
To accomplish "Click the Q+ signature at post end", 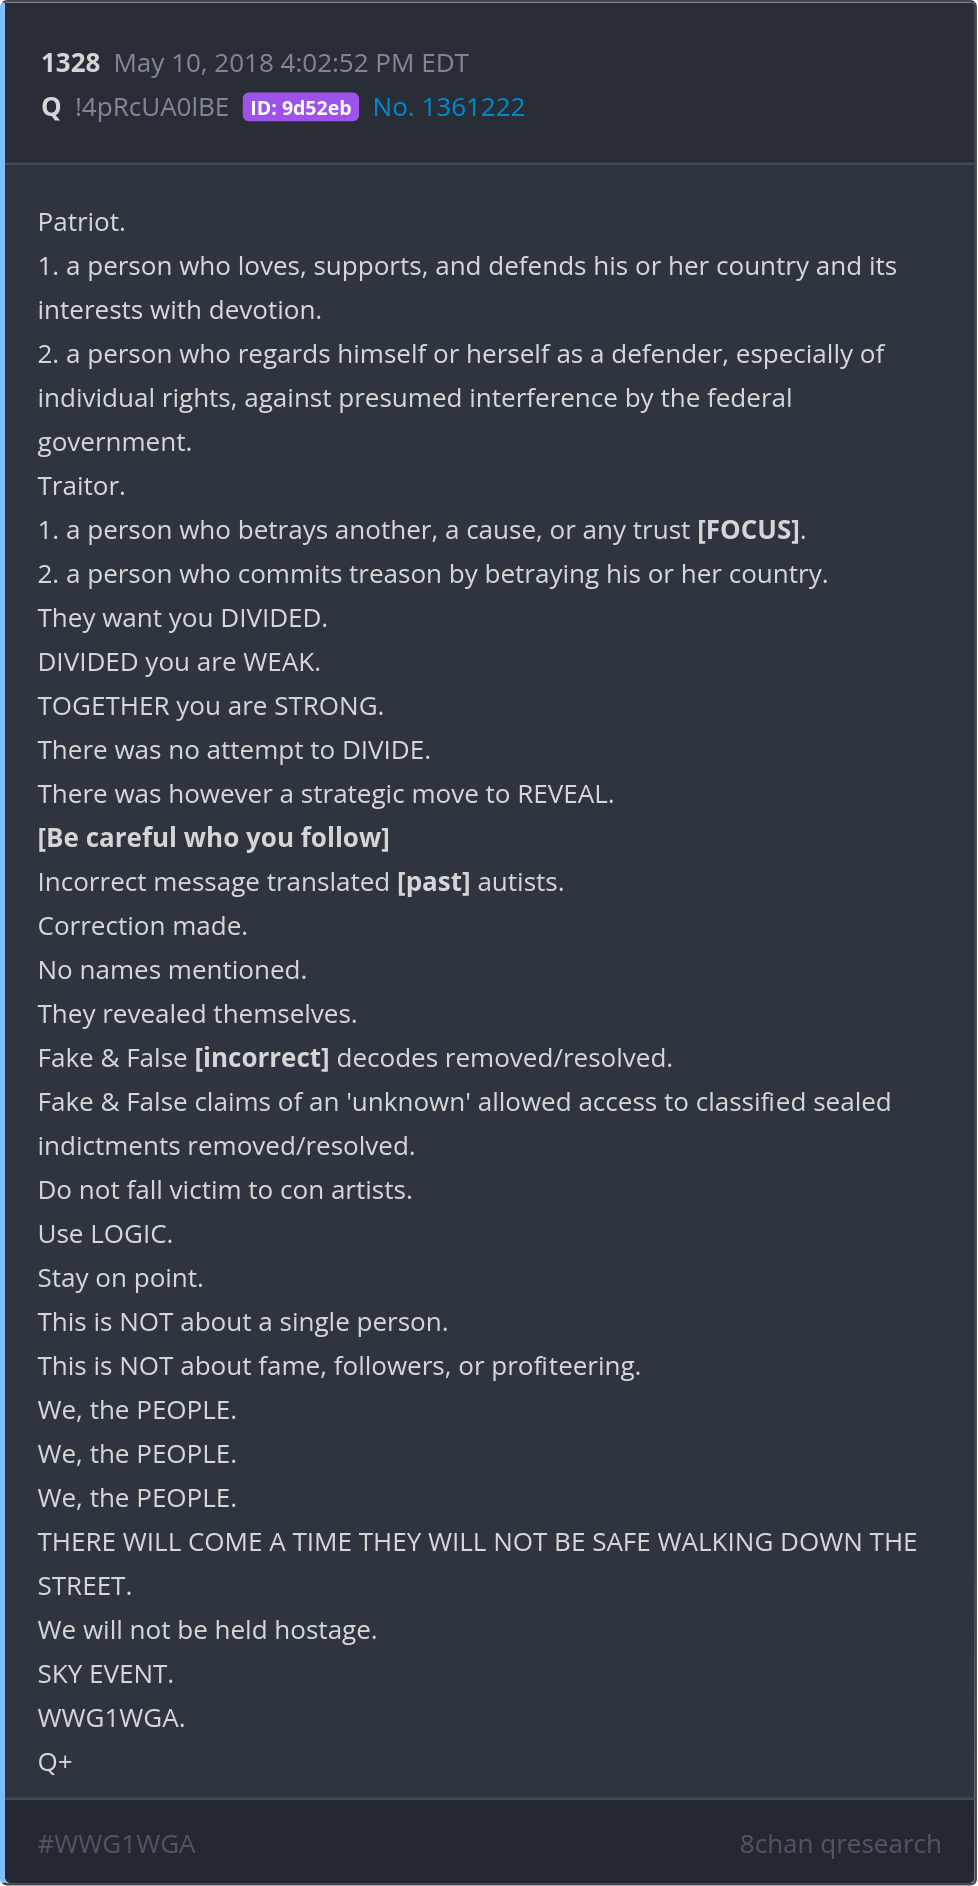I will 55,1762.
